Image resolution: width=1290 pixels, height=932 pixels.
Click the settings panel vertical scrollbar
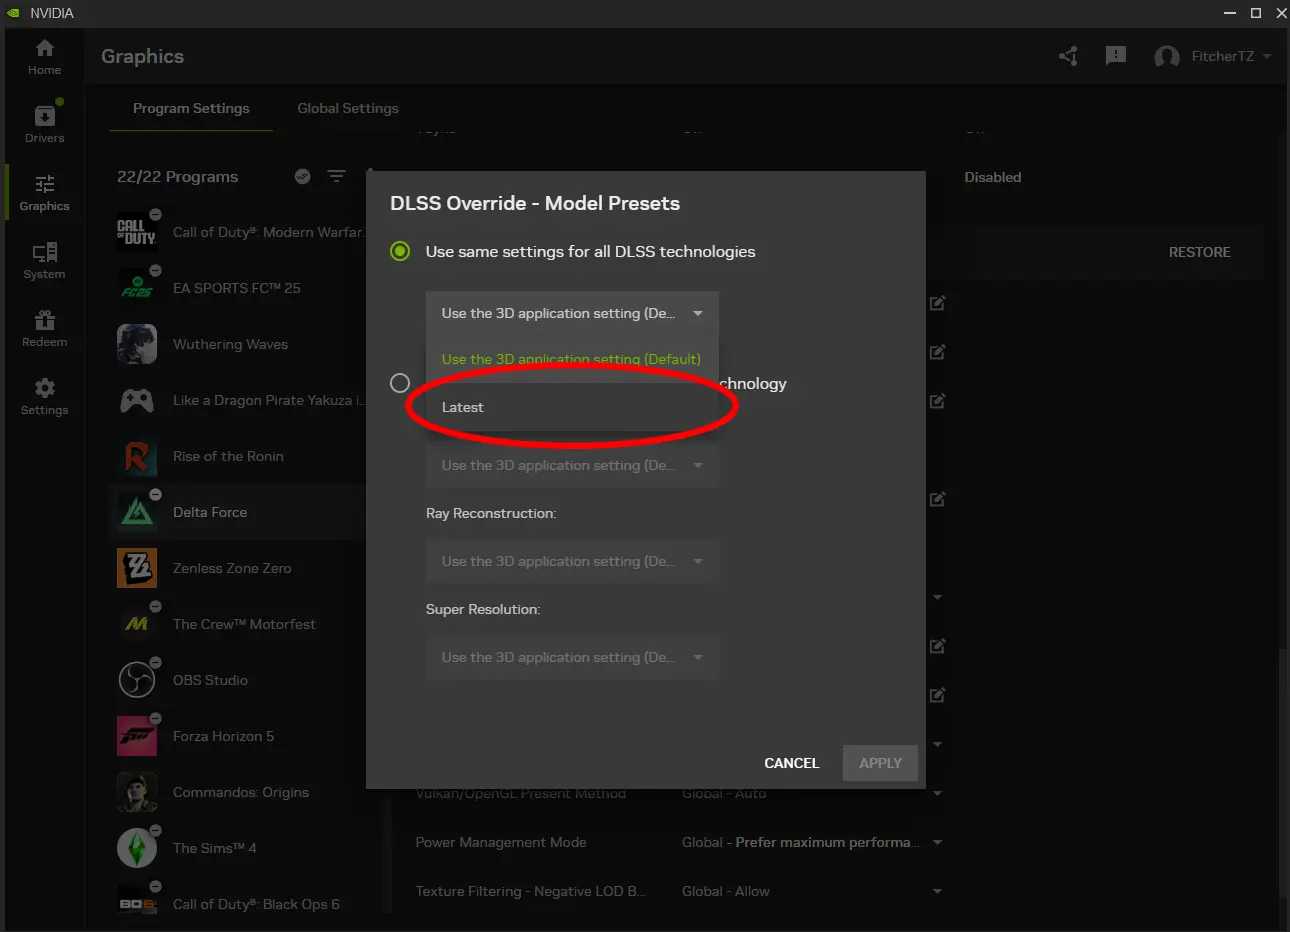1281,774
